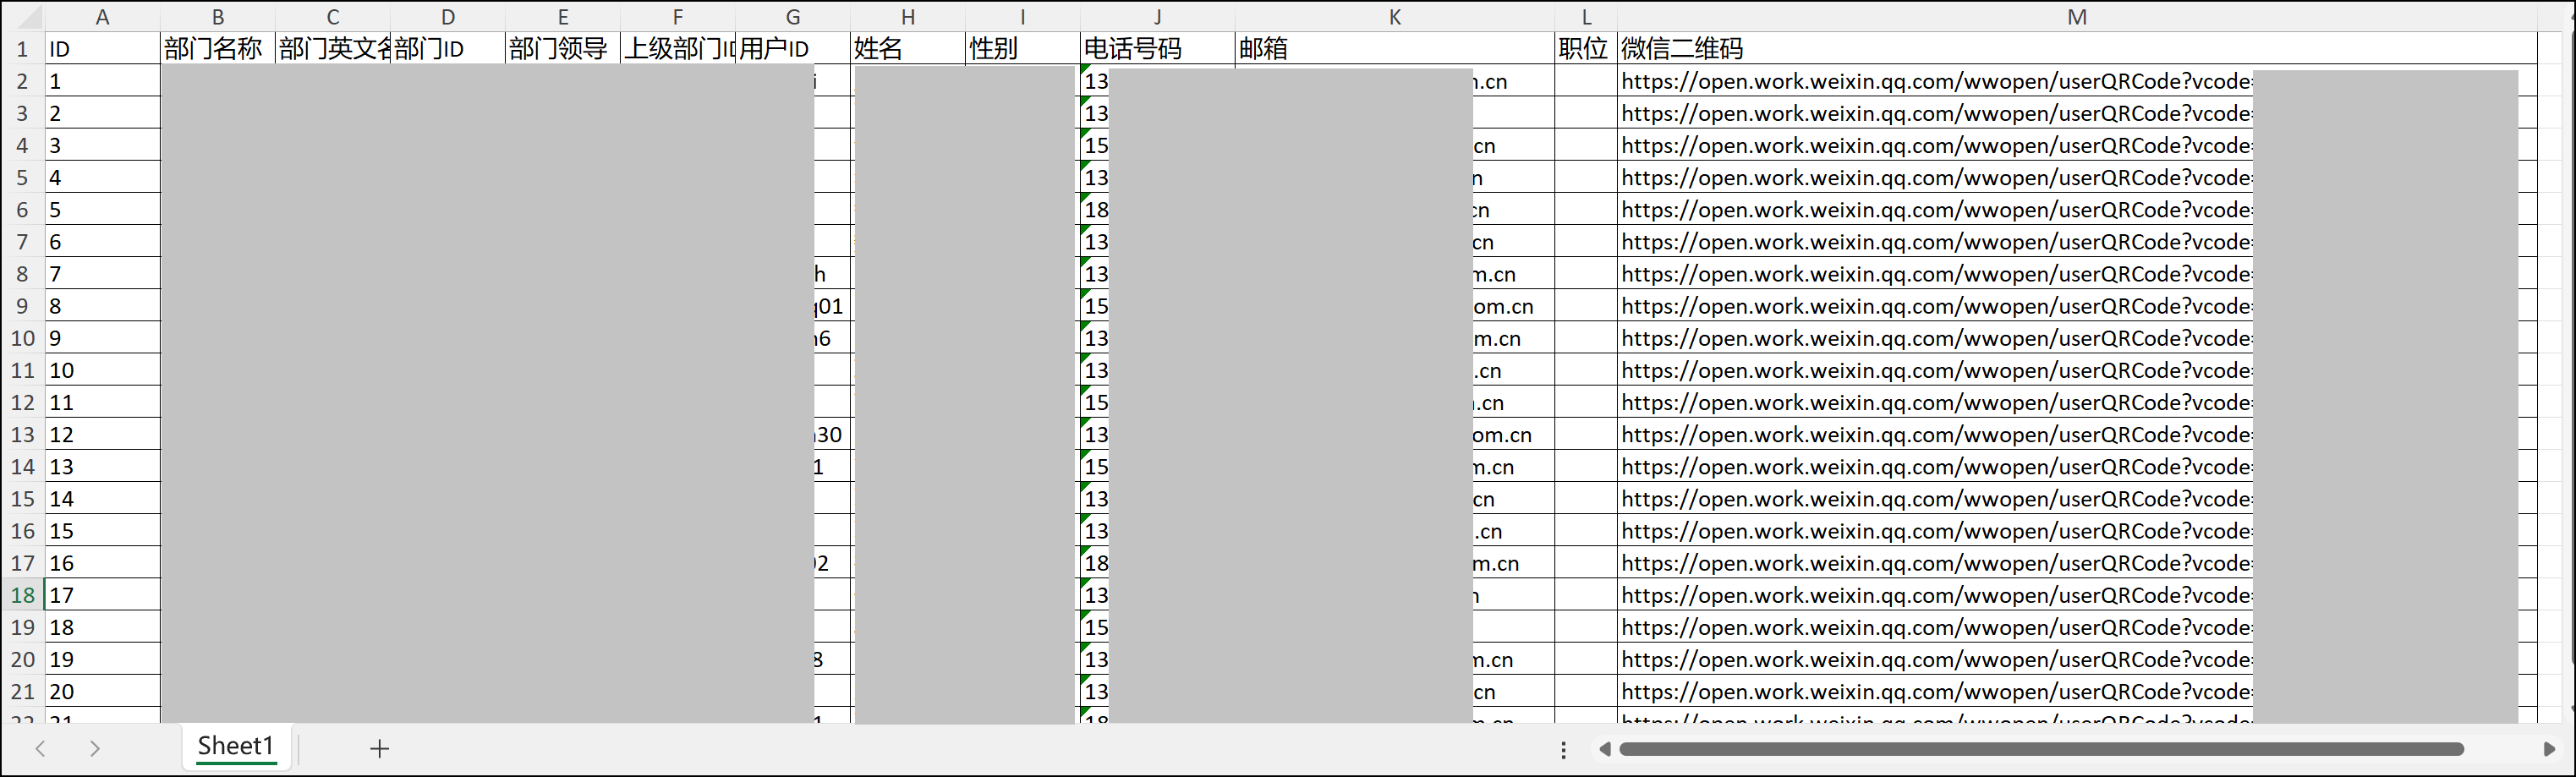Screen dimensions: 2576x777
Task: Select the Sheet1 tab
Action: pyautogui.click(x=236, y=746)
